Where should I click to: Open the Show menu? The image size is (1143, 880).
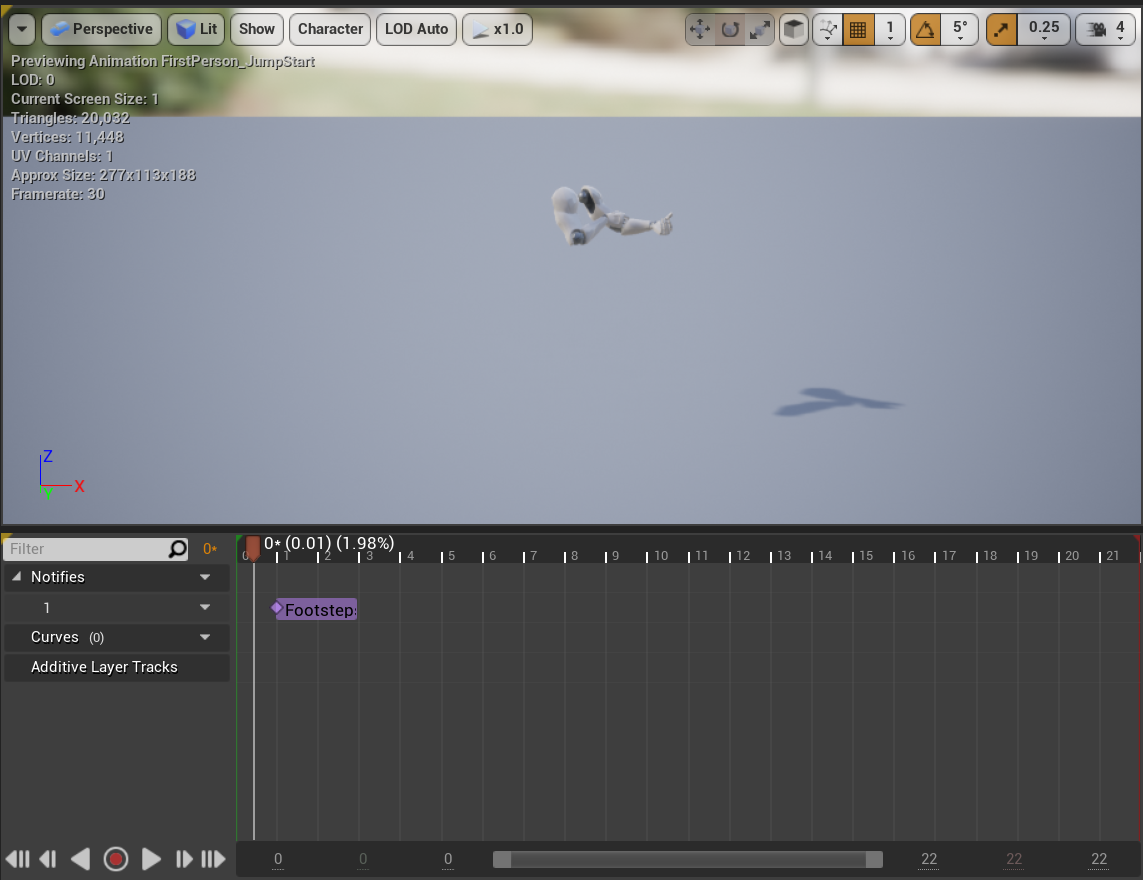257,29
